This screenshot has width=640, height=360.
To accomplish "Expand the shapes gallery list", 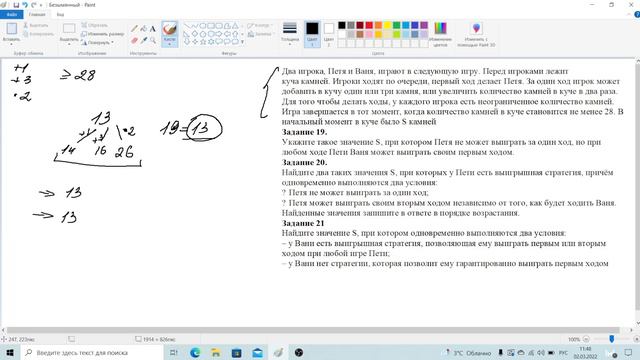I will (x=242, y=42).
